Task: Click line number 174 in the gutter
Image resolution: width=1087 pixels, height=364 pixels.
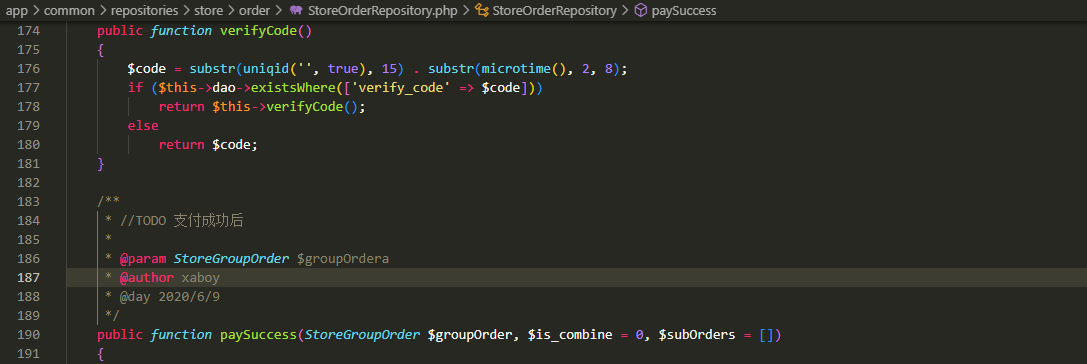Action: [28, 31]
